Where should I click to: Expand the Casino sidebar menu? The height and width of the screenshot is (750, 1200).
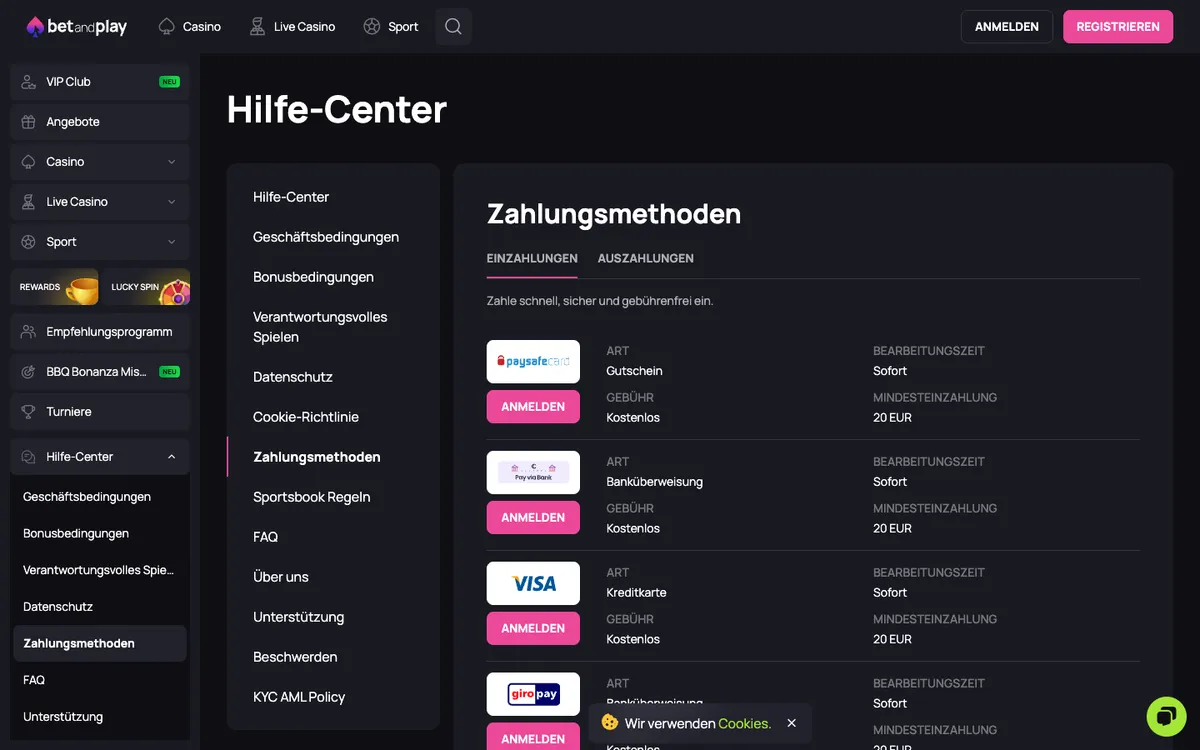click(171, 162)
